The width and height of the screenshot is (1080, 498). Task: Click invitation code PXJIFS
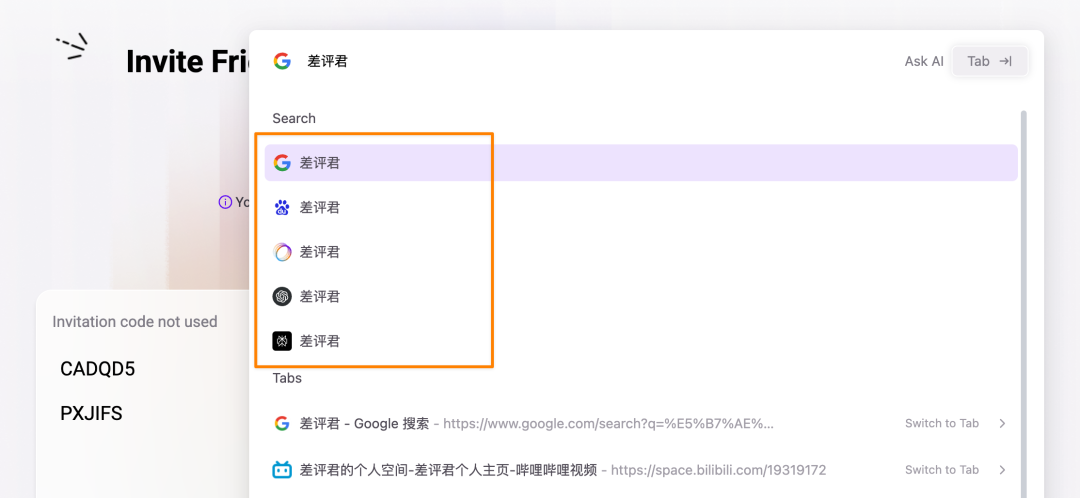pos(92,413)
